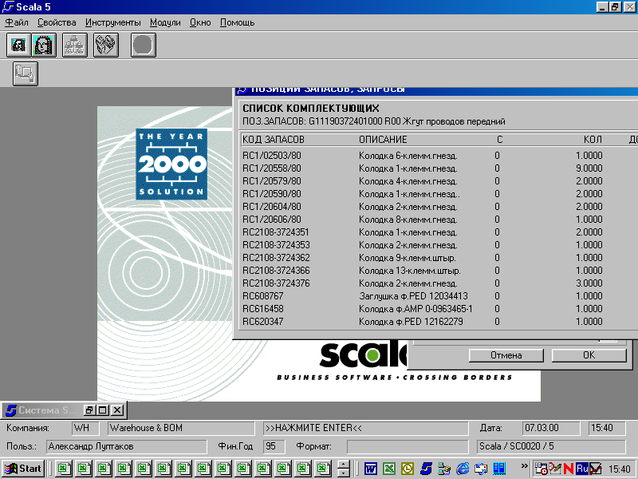Click the organization chart toolbar icon
The height and width of the screenshot is (479, 638).
[75, 45]
